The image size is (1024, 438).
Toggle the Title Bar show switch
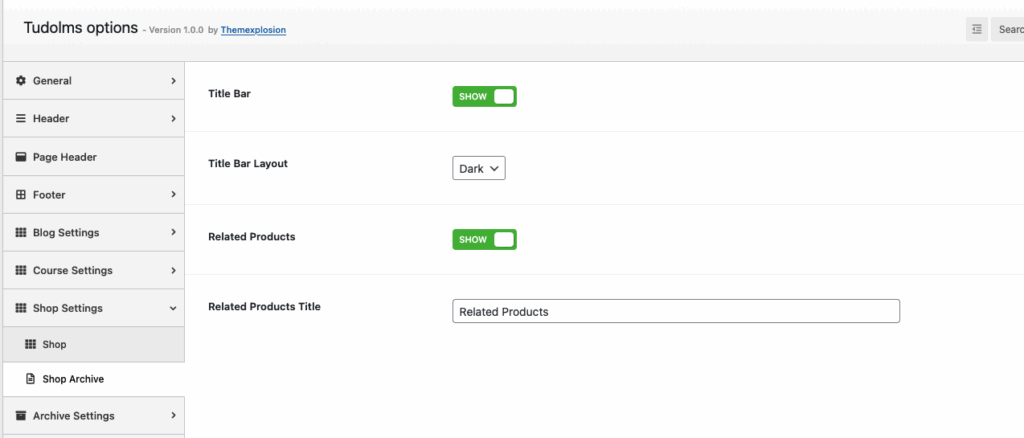(x=484, y=96)
